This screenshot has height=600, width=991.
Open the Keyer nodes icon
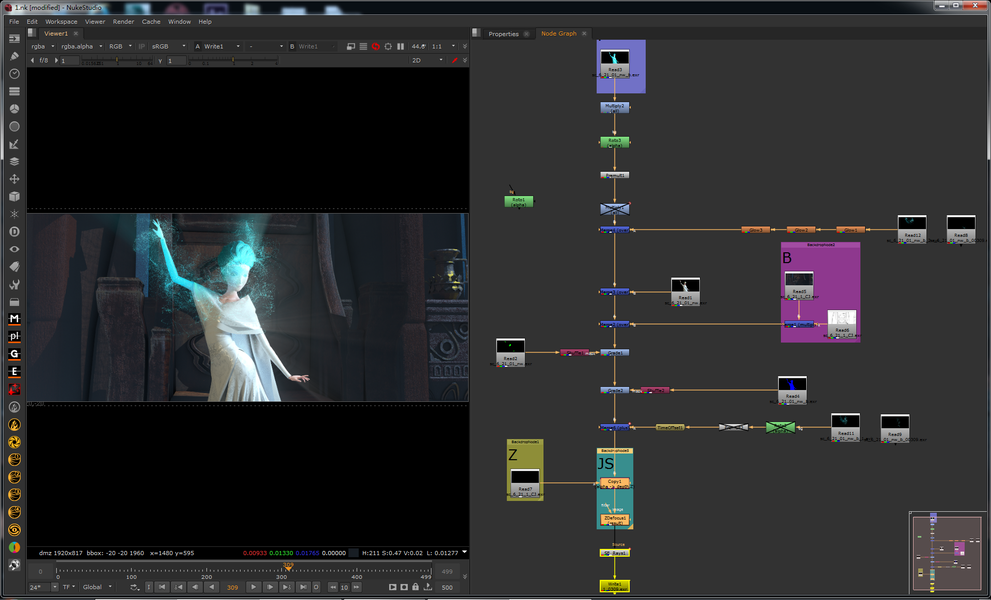pos(14,144)
